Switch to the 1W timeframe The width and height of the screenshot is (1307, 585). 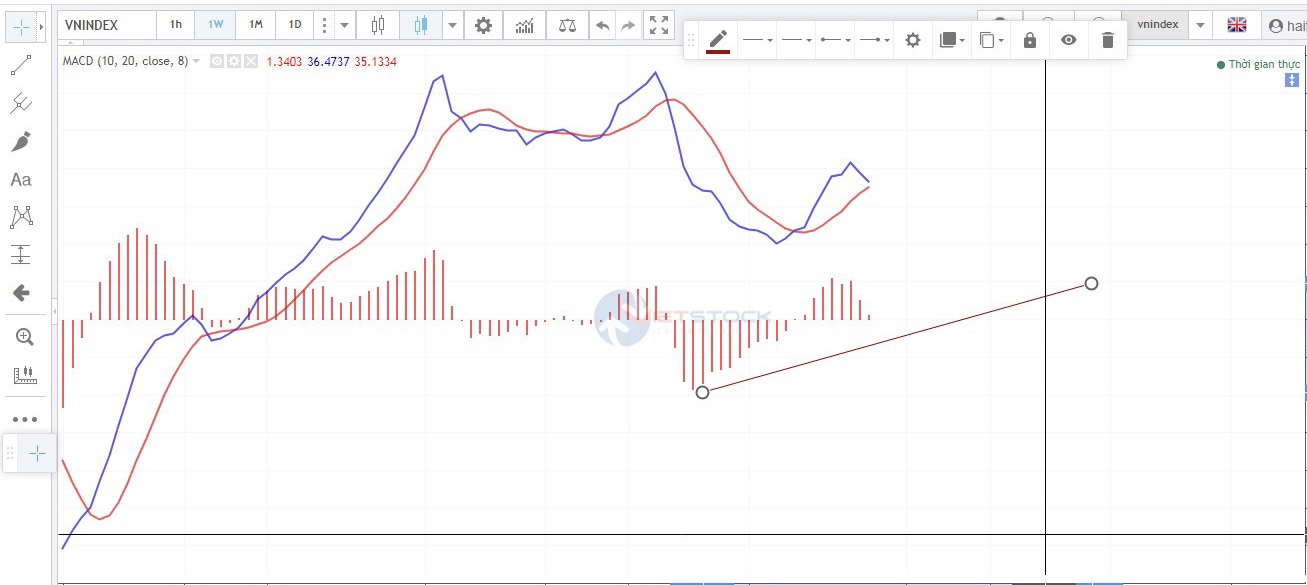[216, 25]
